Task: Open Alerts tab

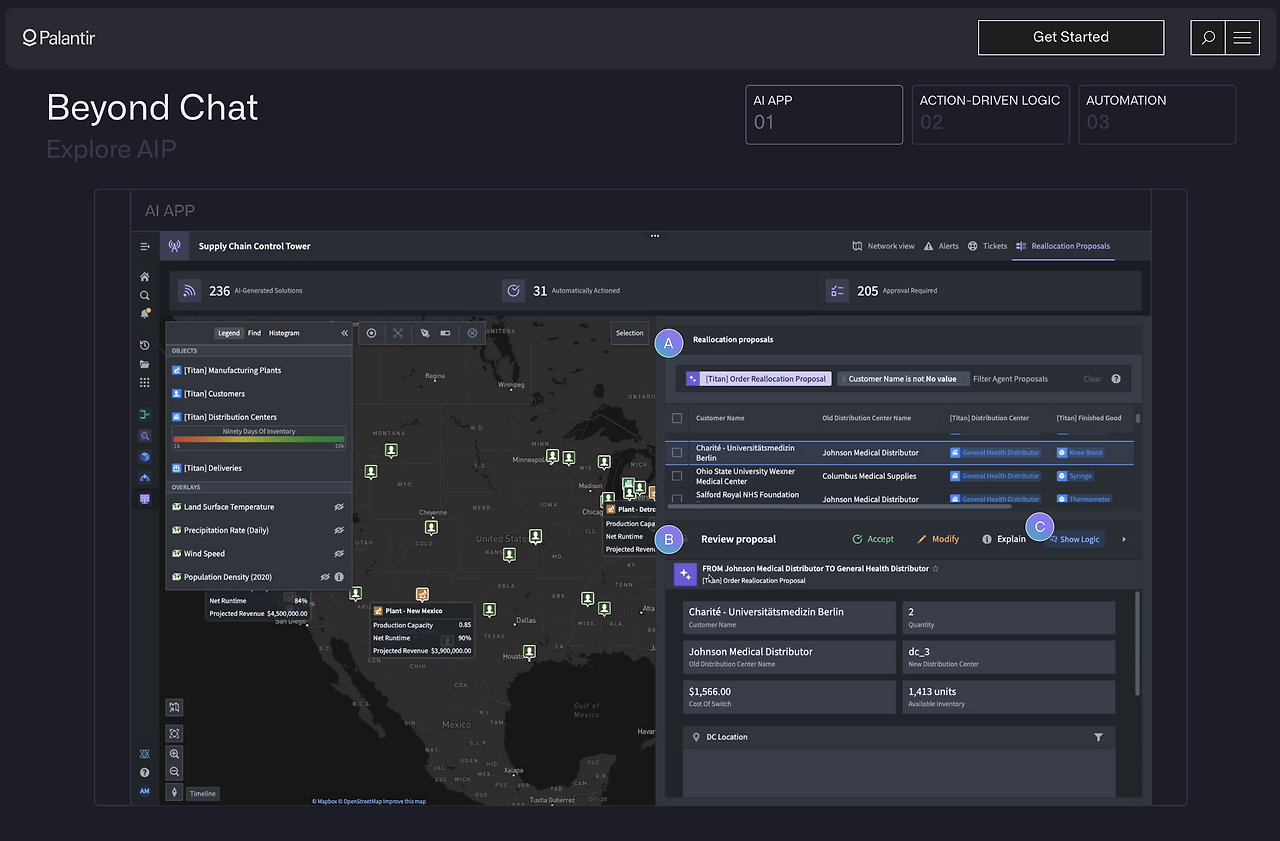Action: coord(941,246)
